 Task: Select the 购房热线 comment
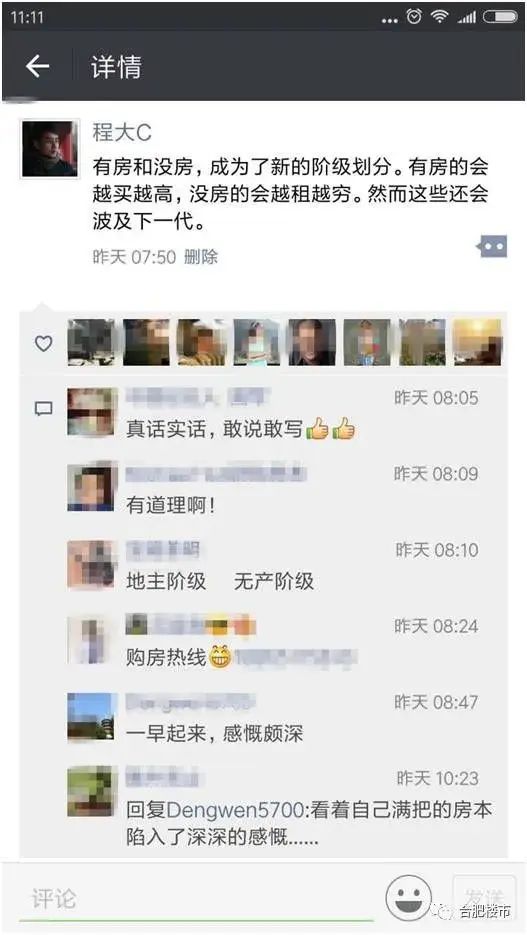point(241,657)
